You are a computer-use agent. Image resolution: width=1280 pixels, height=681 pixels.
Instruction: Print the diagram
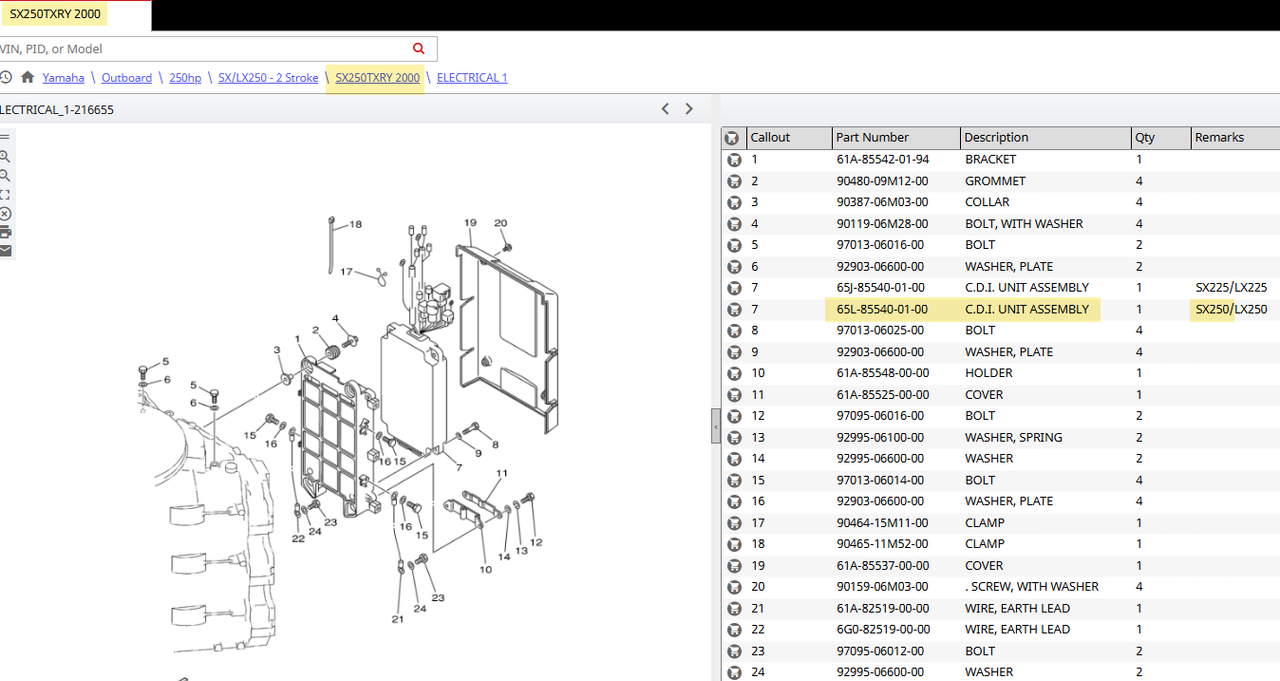coord(5,232)
